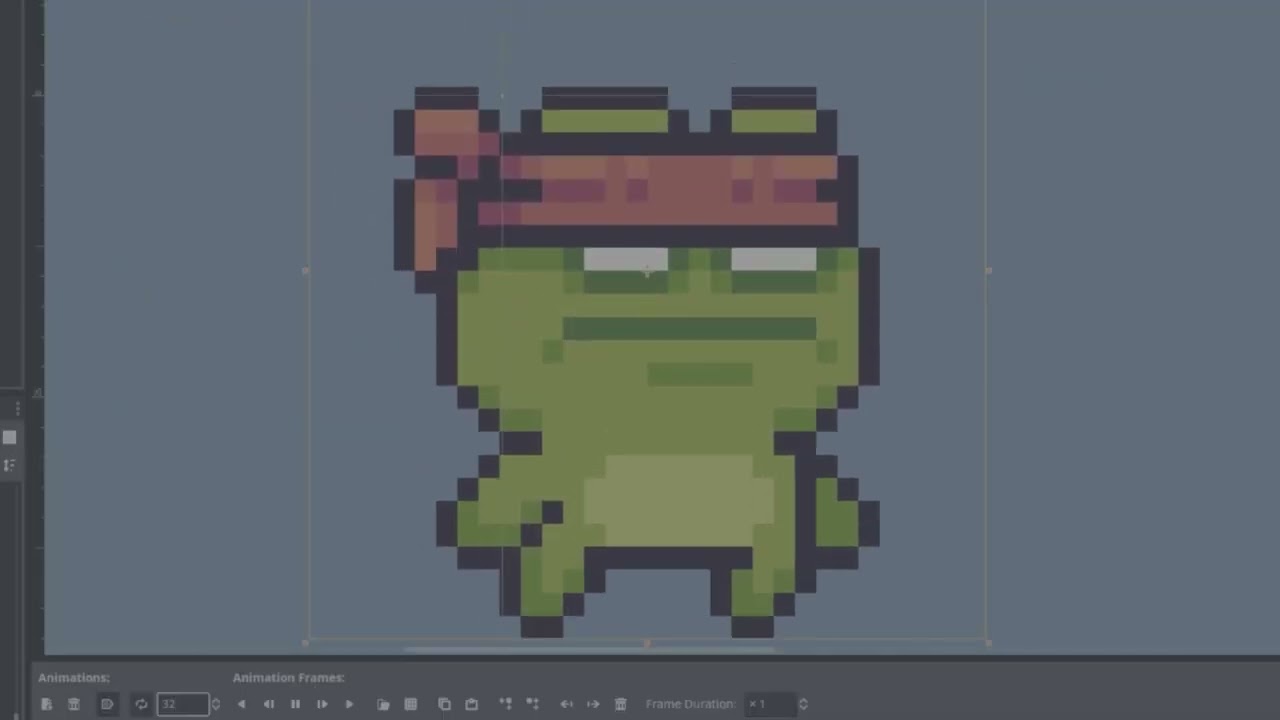Click the left panel three-dot handle

tap(17, 409)
